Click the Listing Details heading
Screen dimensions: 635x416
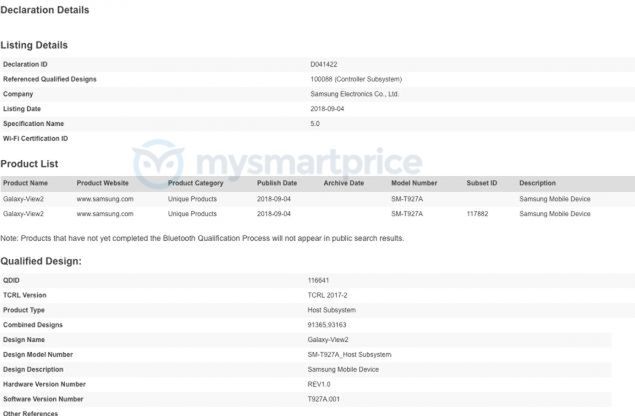point(34,45)
